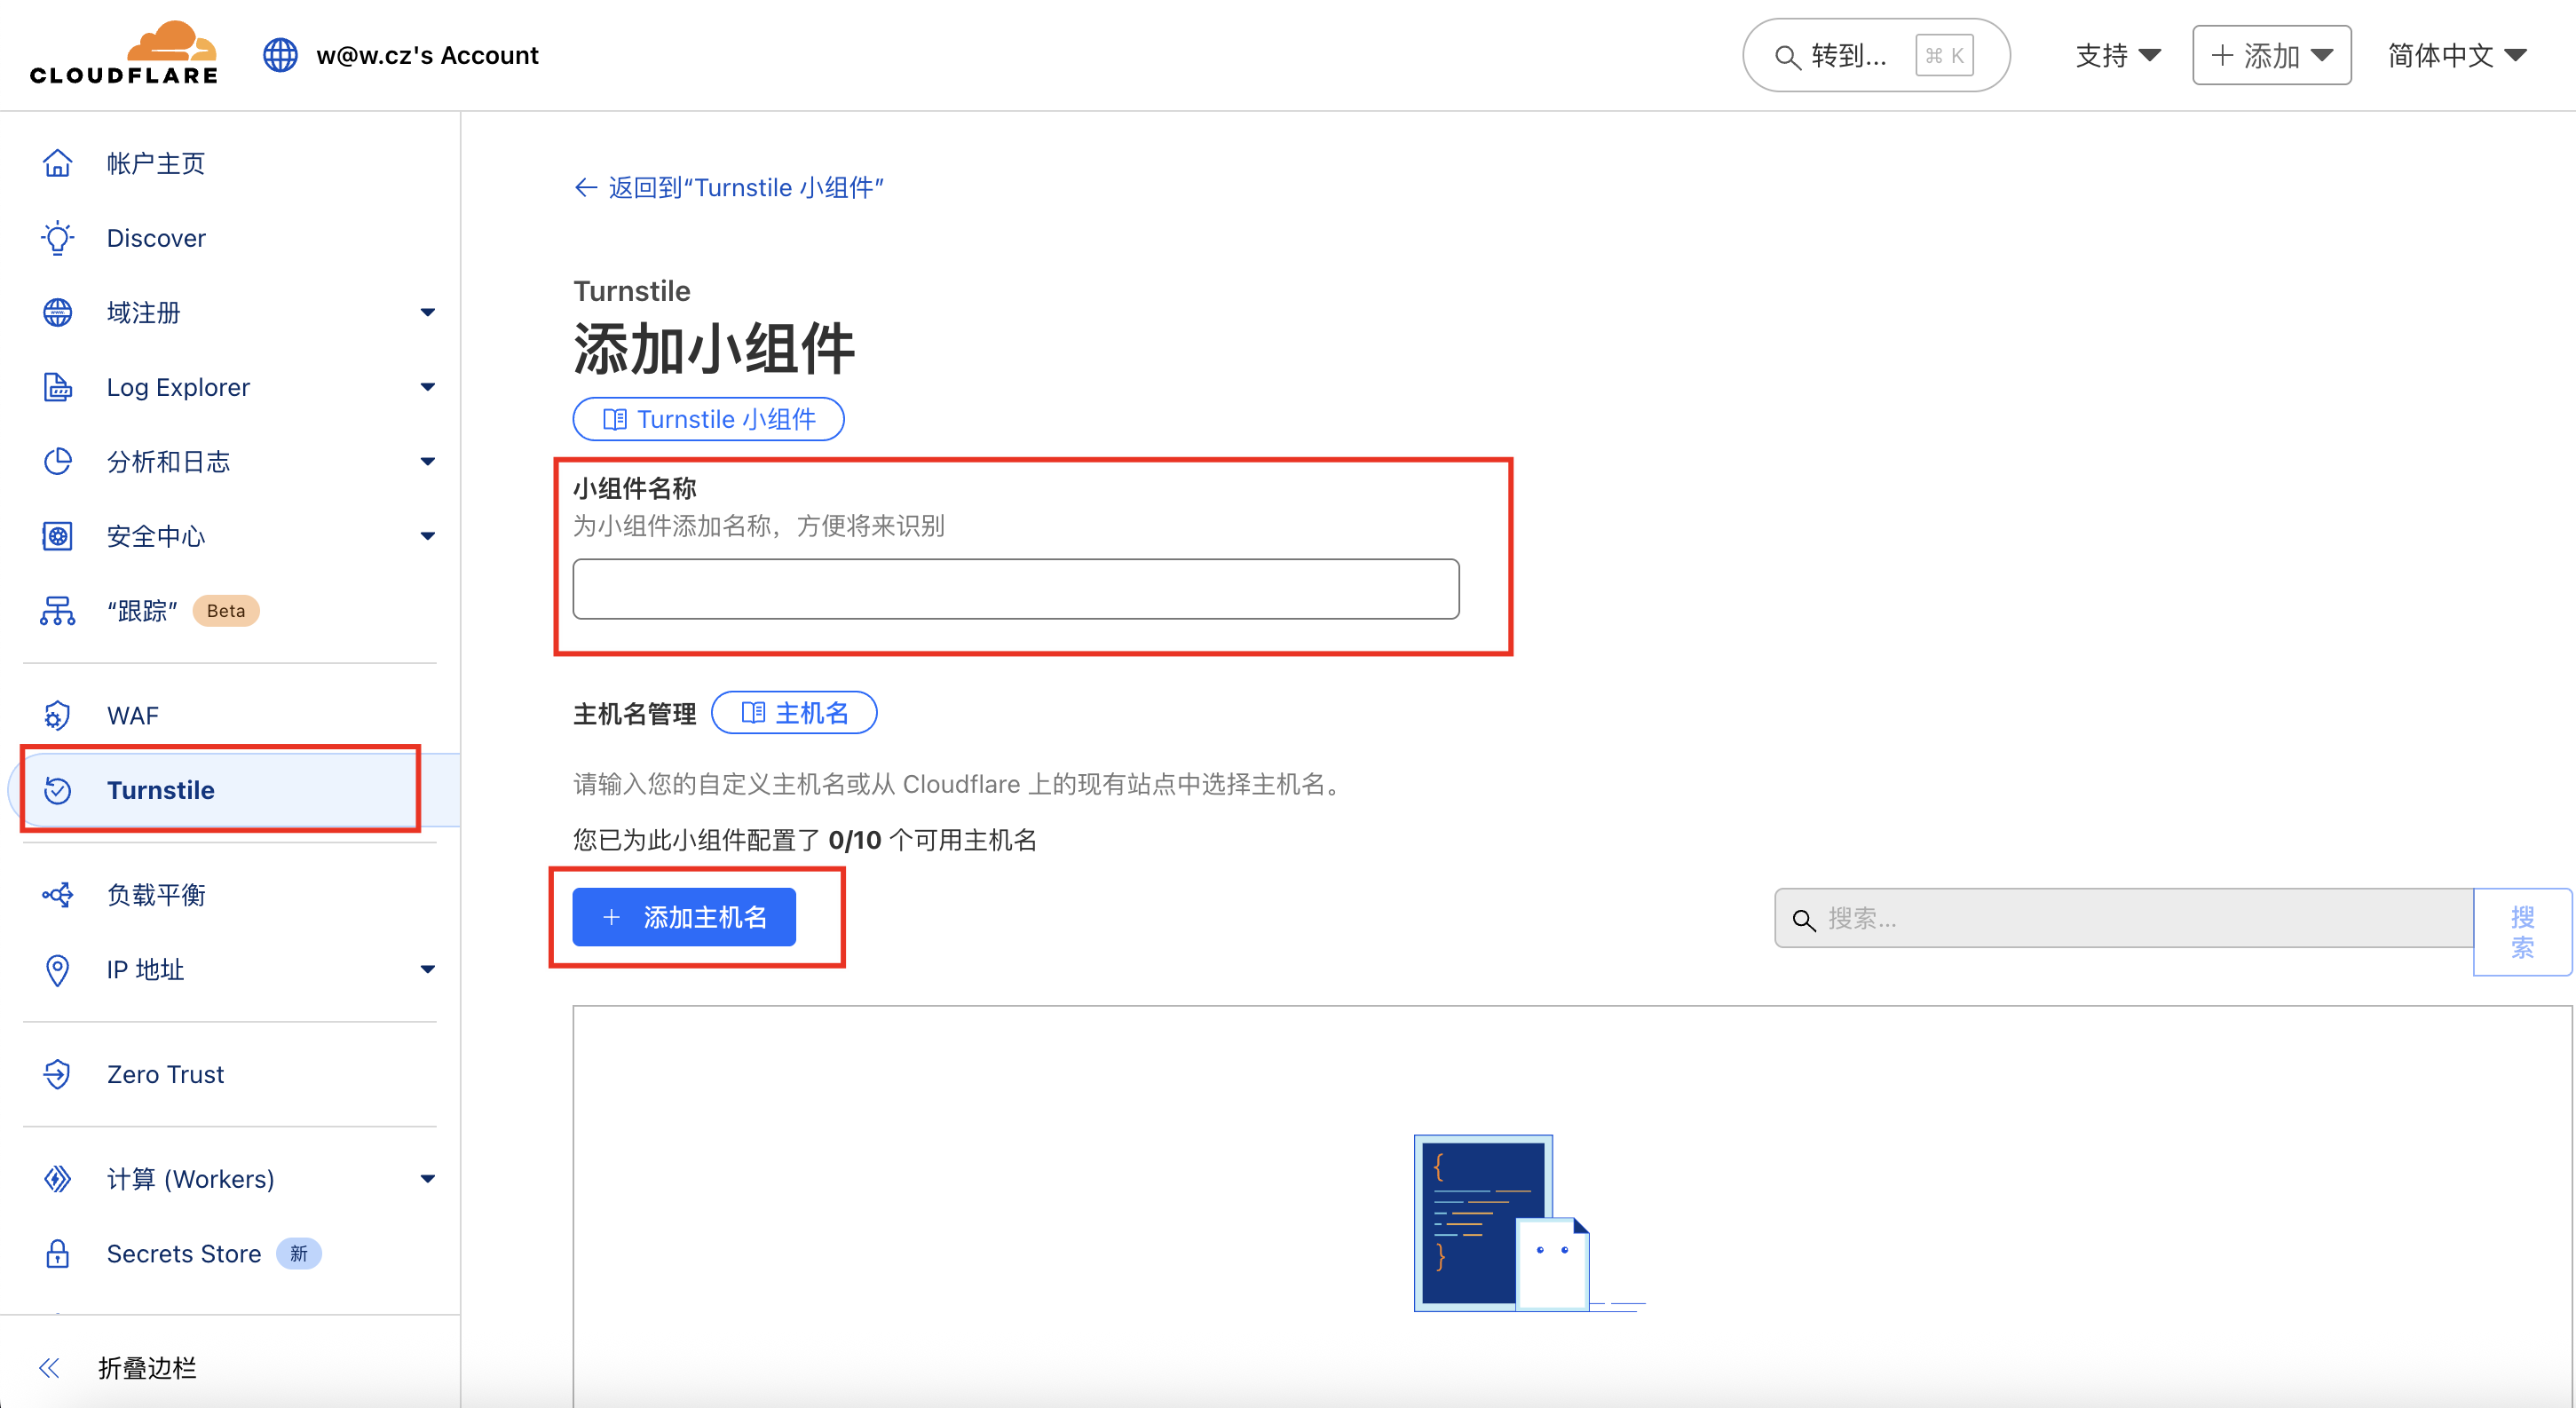Click the 负载平衡 load balancing icon
Image resolution: width=2576 pixels, height=1408 pixels.
tap(57, 894)
